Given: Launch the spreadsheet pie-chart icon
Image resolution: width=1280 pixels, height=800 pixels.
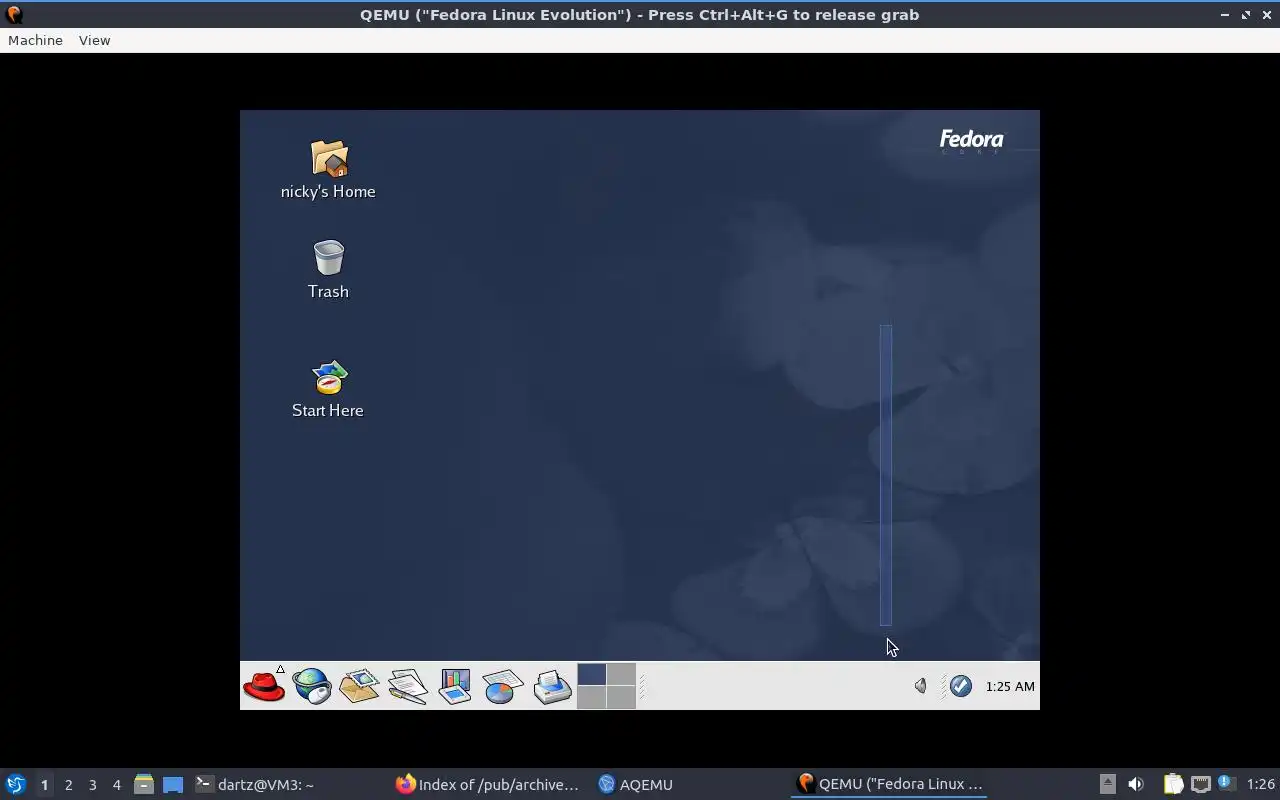Looking at the screenshot, I should (x=503, y=686).
